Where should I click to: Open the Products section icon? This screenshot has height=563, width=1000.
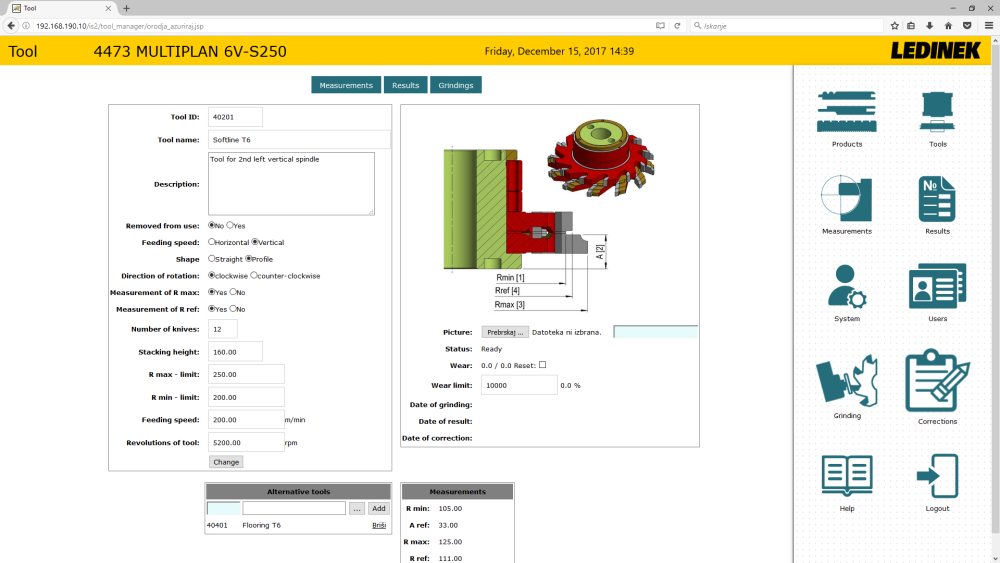tap(846, 112)
